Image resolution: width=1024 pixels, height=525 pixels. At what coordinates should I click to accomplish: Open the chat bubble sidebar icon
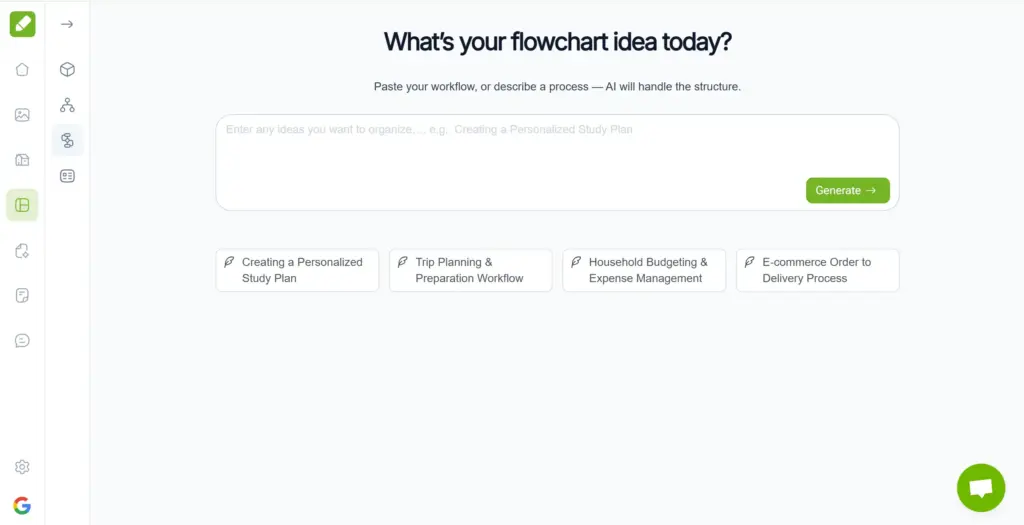click(x=22, y=340)
